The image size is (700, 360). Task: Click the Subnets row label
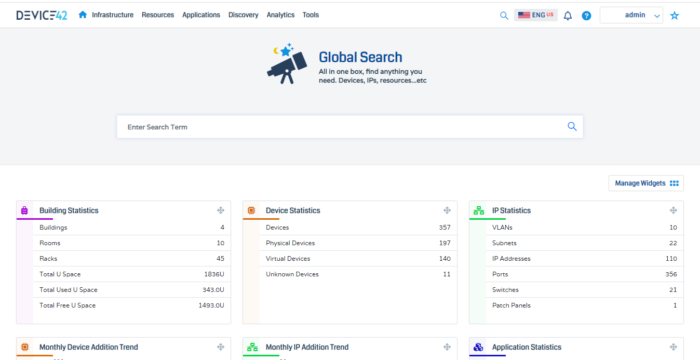point(504,243)
